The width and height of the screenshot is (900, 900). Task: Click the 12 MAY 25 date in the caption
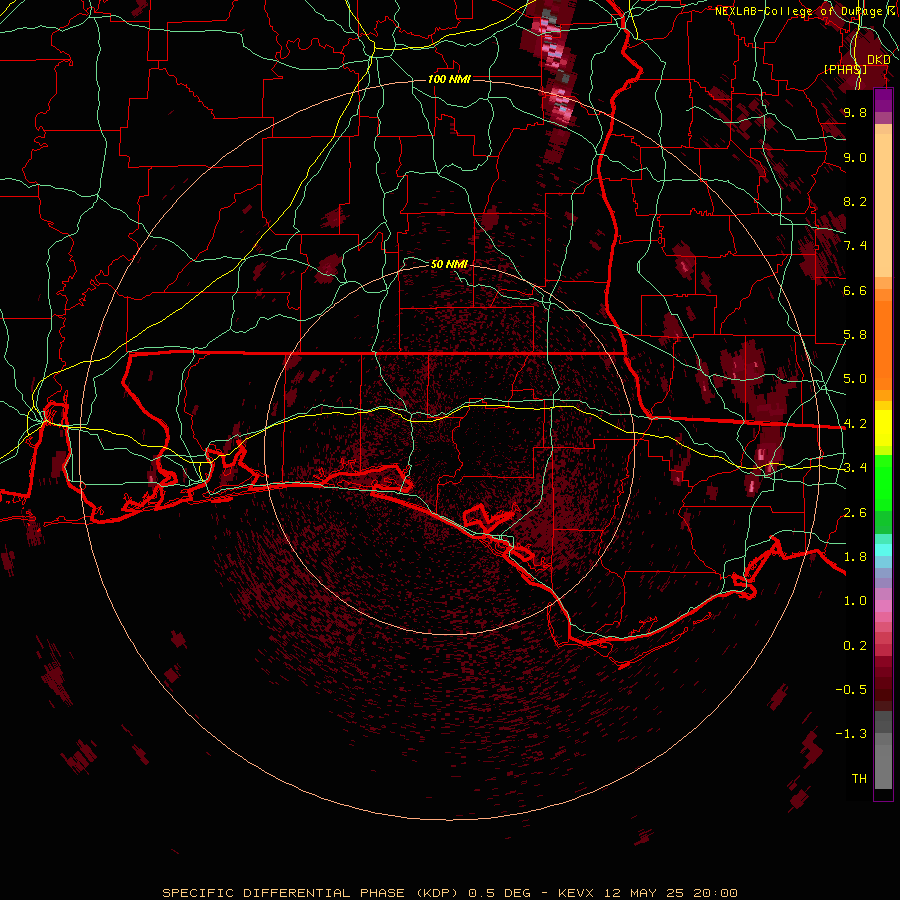(x=646, y=893)
